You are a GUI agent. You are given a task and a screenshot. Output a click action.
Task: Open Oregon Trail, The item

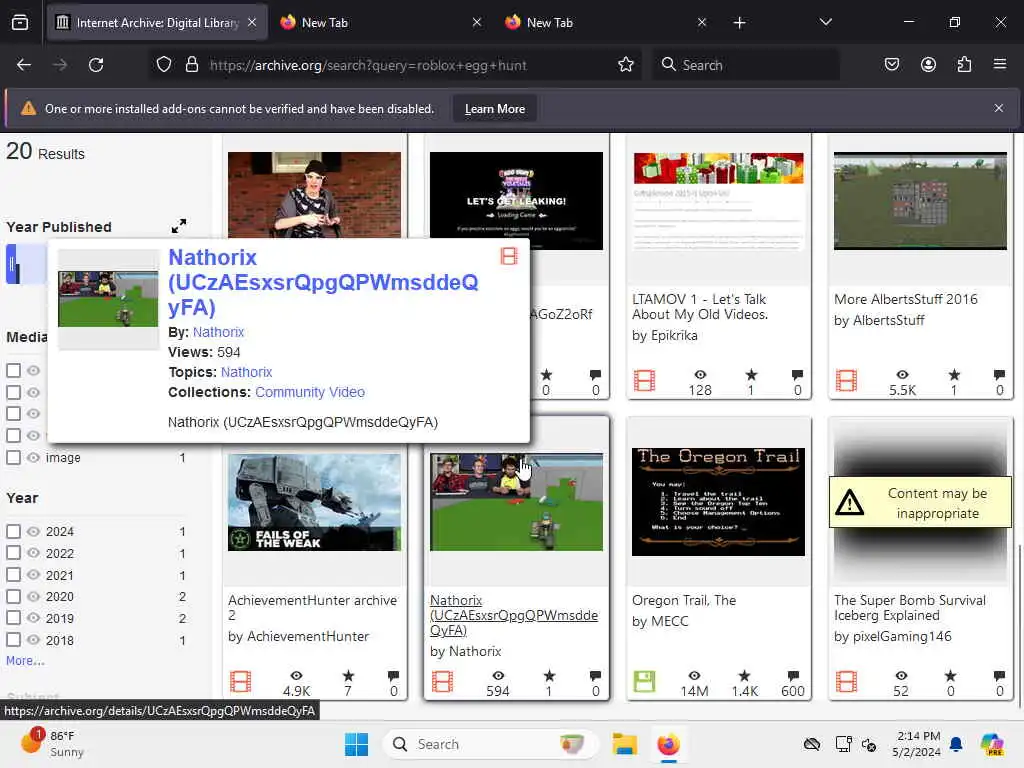pos(684,600)
